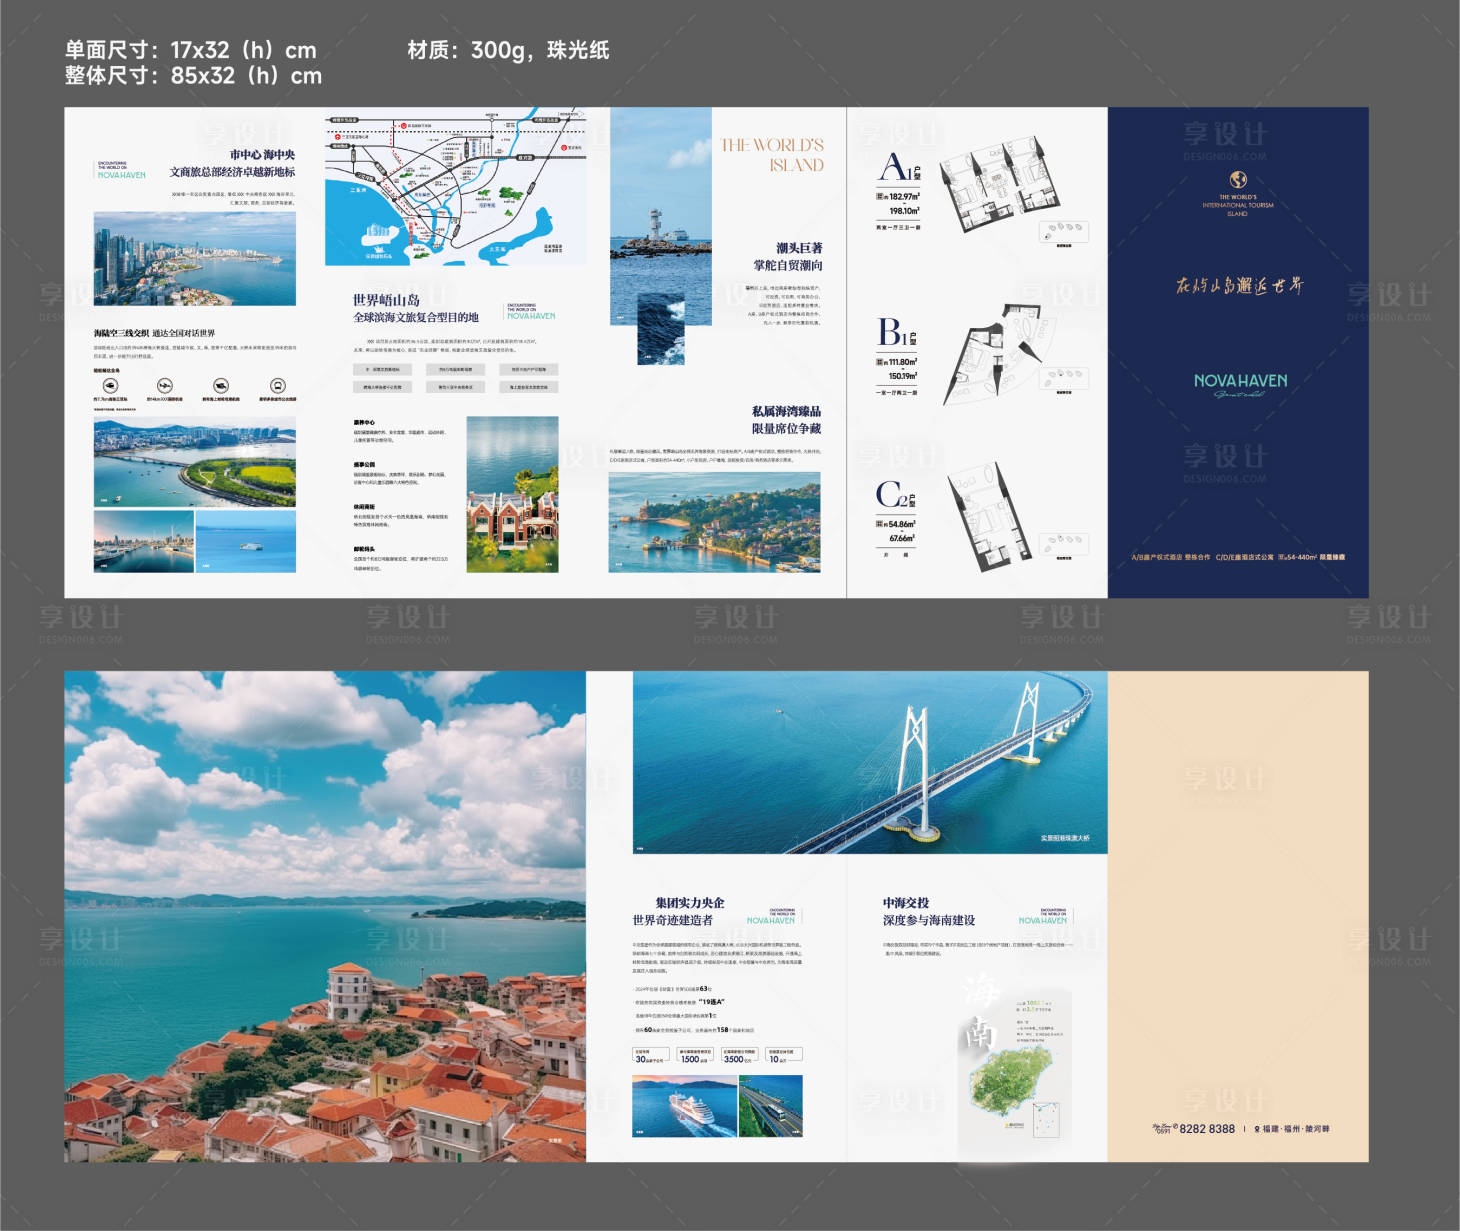This screenshot has height=1231, width=1460.
Task: Click the bus route circular icon
Action: [279, 385]
